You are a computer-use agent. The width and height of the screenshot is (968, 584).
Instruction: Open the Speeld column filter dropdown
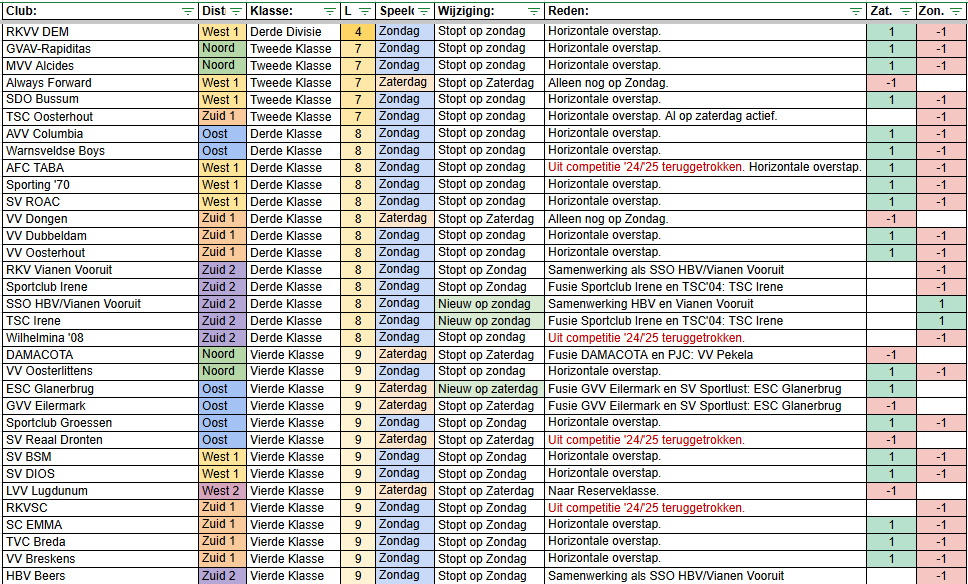coord(424,11)
